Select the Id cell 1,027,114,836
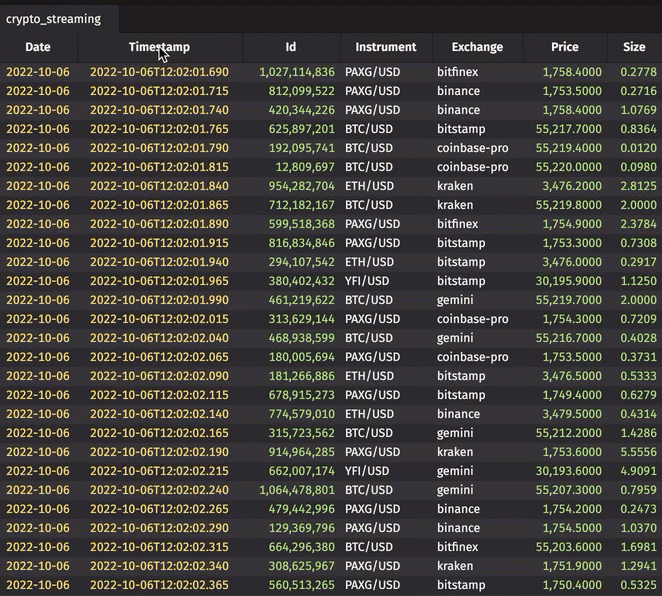Viewport: 662px width, 596px height. 297,72
